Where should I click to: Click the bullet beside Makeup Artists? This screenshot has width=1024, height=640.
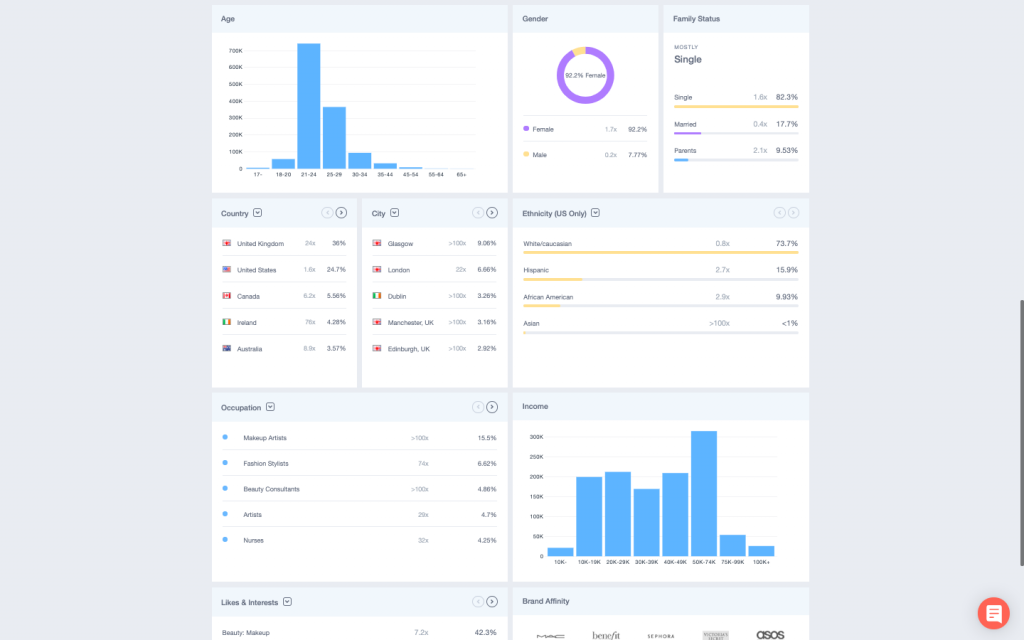(x=225, y=438)
